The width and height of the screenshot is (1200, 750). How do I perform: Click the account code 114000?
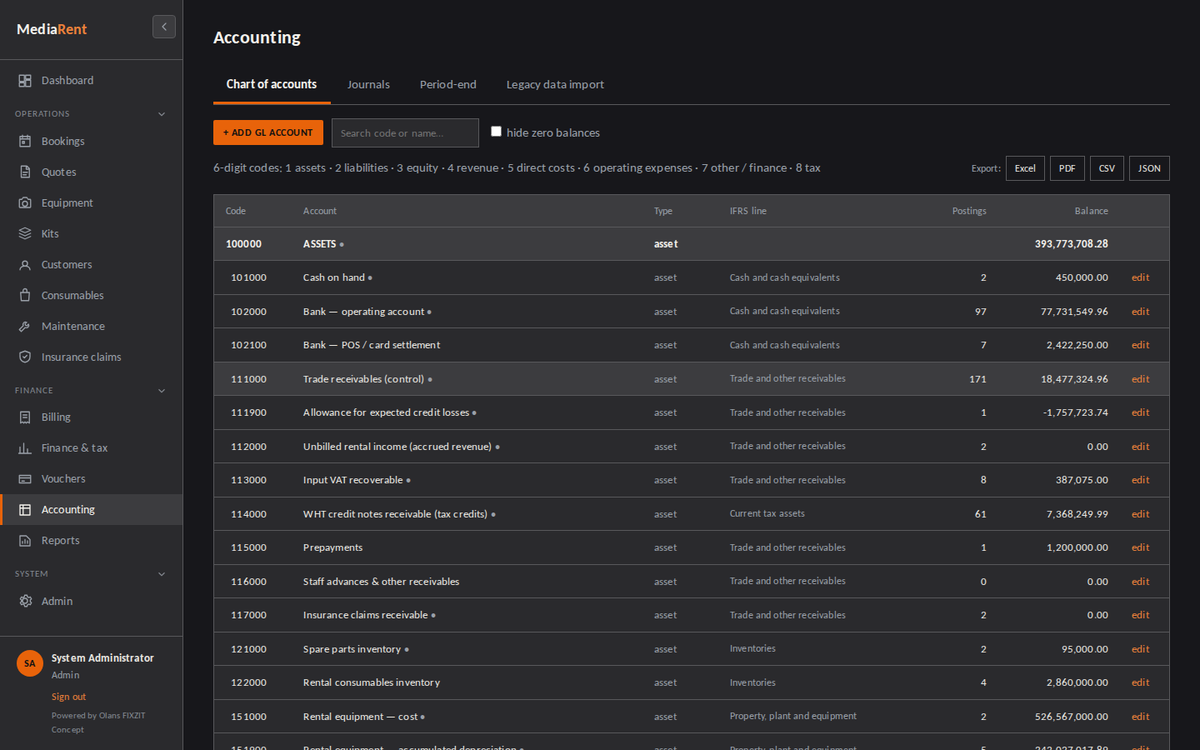coord(249,514)
